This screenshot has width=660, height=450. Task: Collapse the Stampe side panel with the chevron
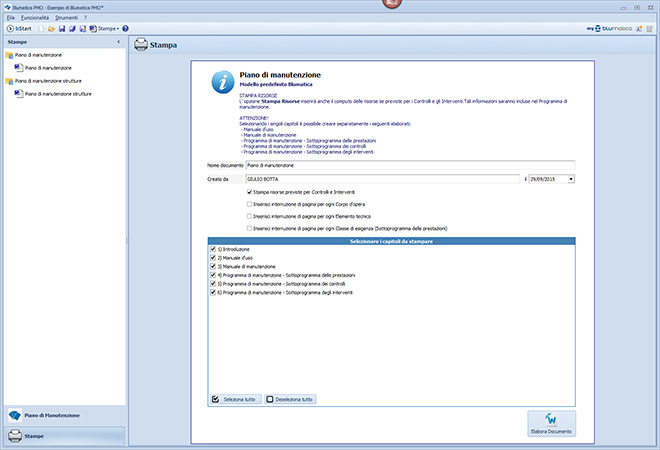119,42
